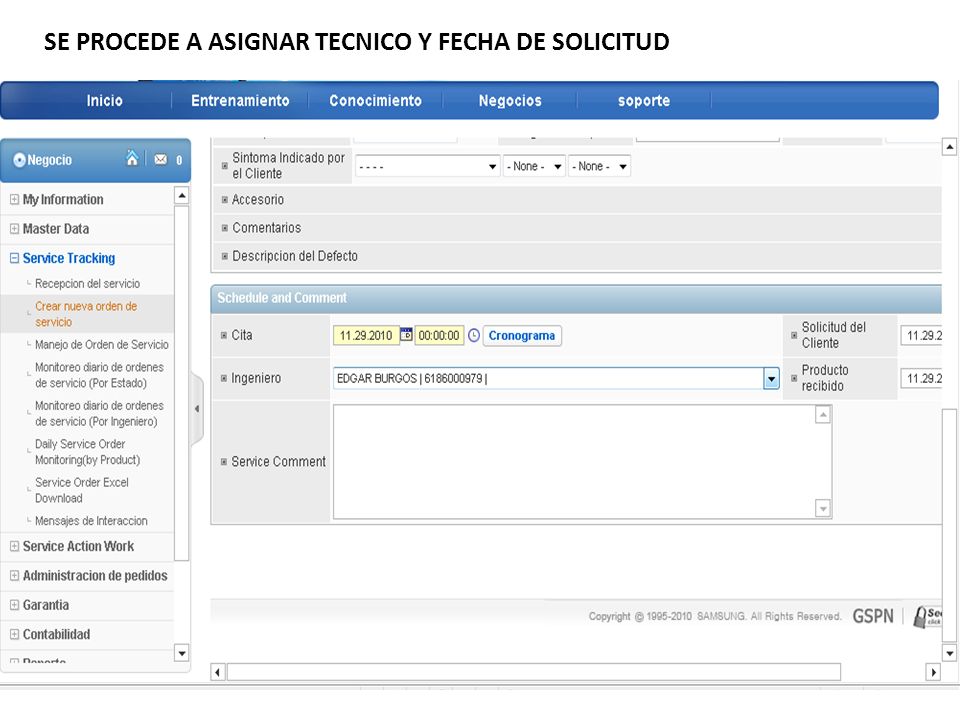Viewport: 960px width, 720px height.
Task: Open the second Sintoma dropdown showing None
Action: [x=534, y=167]
